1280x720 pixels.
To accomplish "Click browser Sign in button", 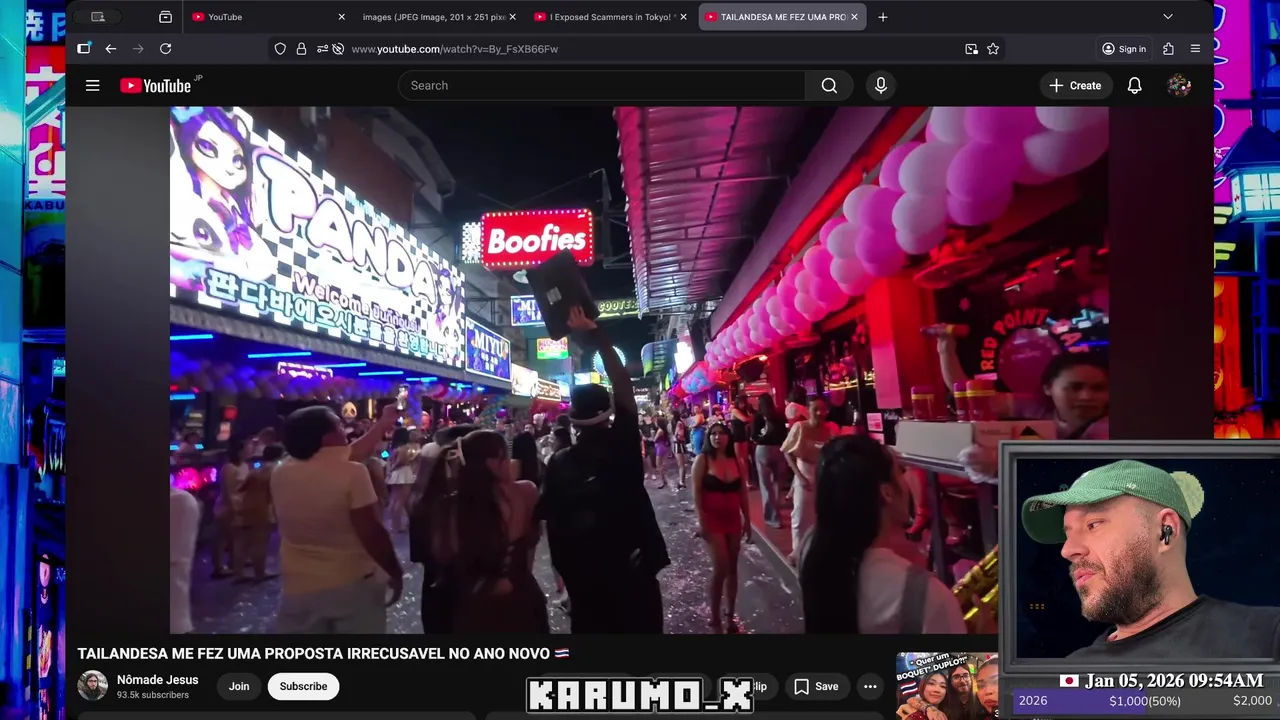I will [x=1124, y=49].
